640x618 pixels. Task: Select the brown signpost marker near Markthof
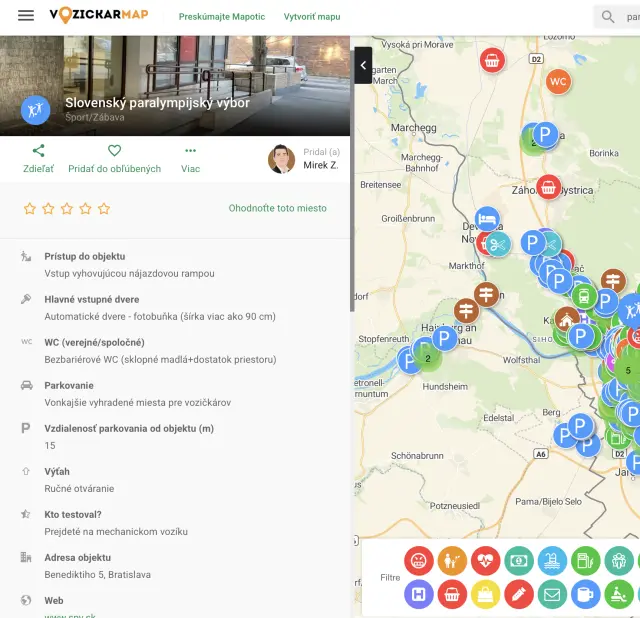[487, 294]
